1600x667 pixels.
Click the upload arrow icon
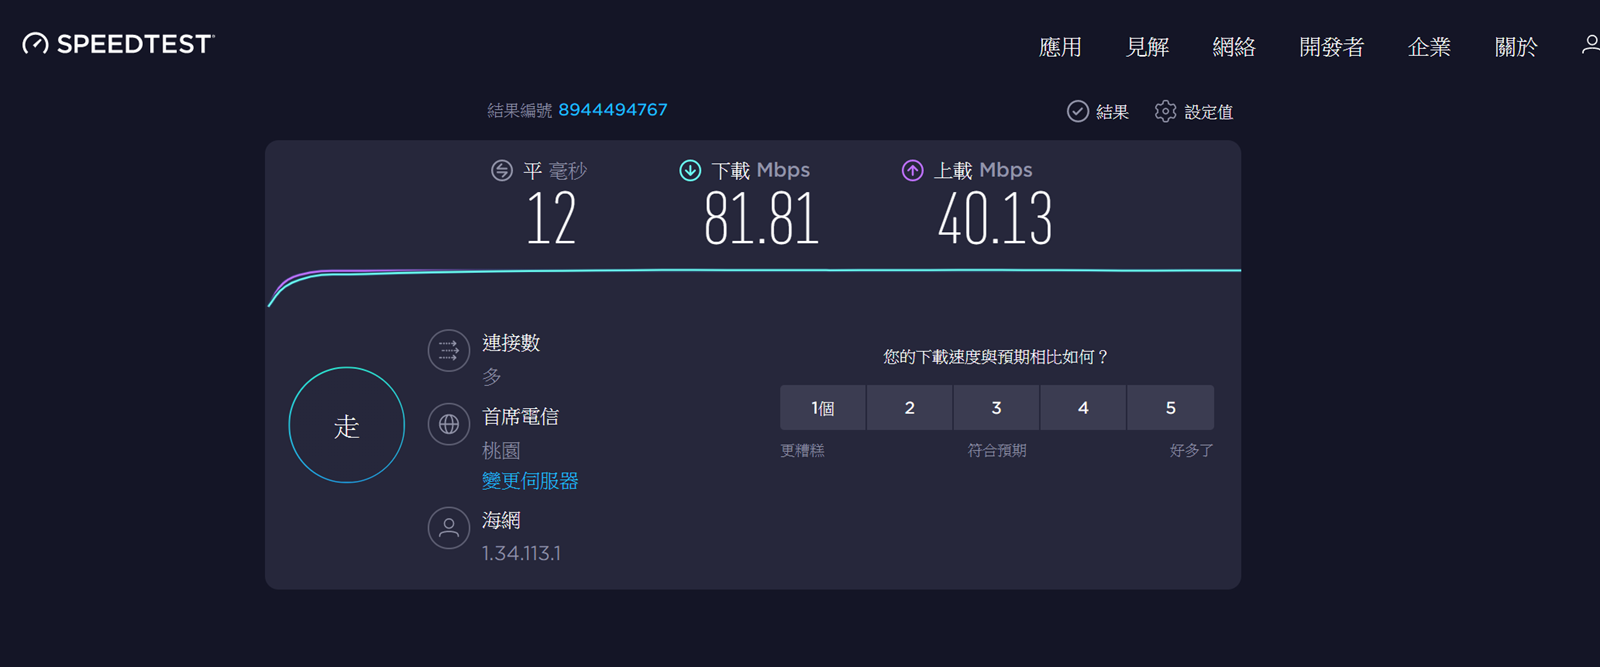click(x=912, y=170)
